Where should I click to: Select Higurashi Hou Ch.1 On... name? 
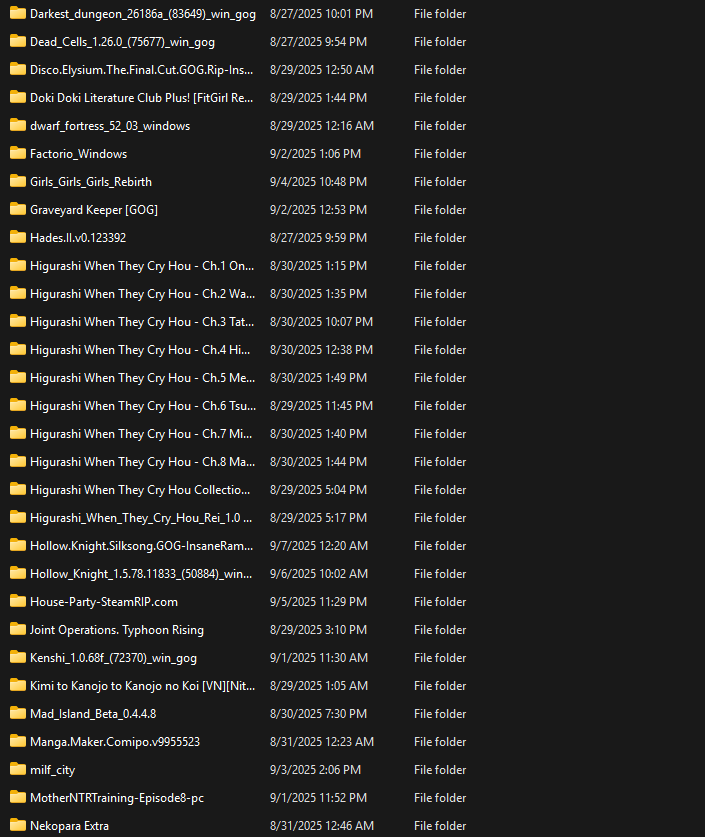pyautogui.click(x=142, y=266)
